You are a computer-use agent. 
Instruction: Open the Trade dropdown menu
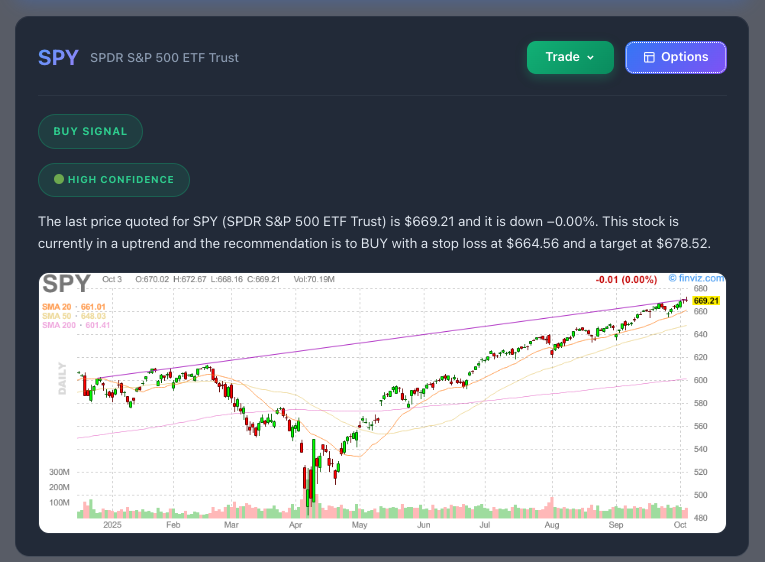pos(569,57)
